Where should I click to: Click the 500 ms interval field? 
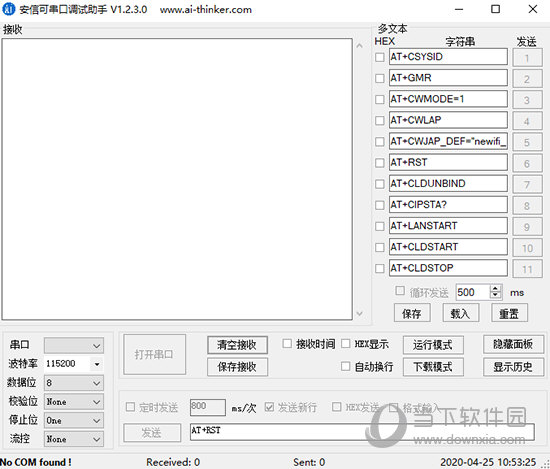pyautogui.click(x=472, y=292)
